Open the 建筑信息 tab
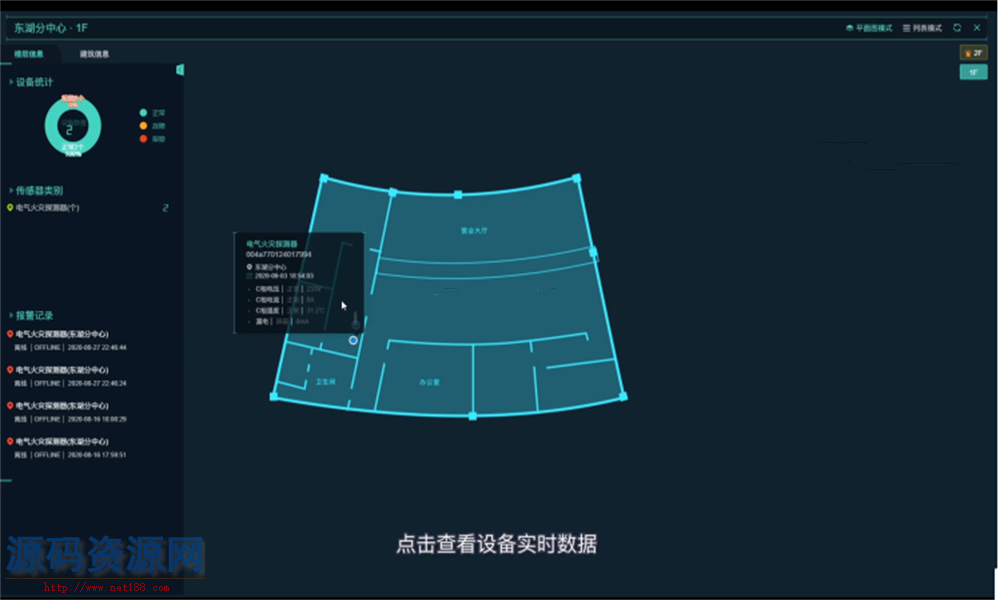Screen dimensions: 1000x600 pos(95,54)
